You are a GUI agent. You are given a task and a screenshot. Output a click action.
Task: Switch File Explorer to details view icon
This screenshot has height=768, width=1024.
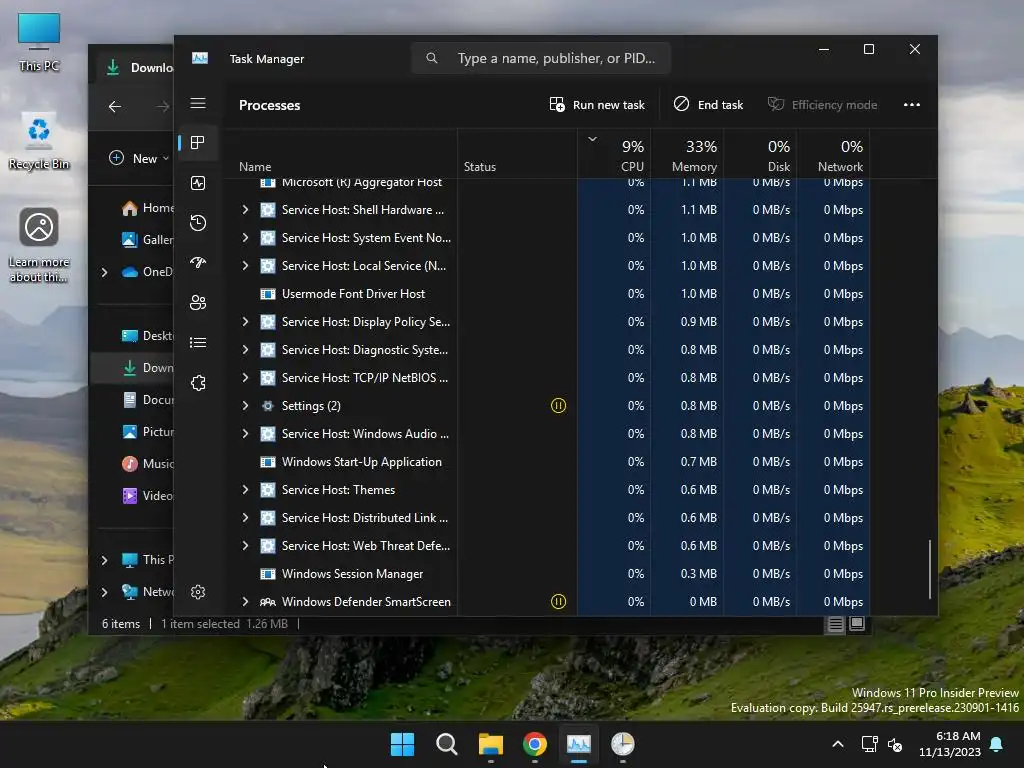pyautogui.click(x=835, y=624)
